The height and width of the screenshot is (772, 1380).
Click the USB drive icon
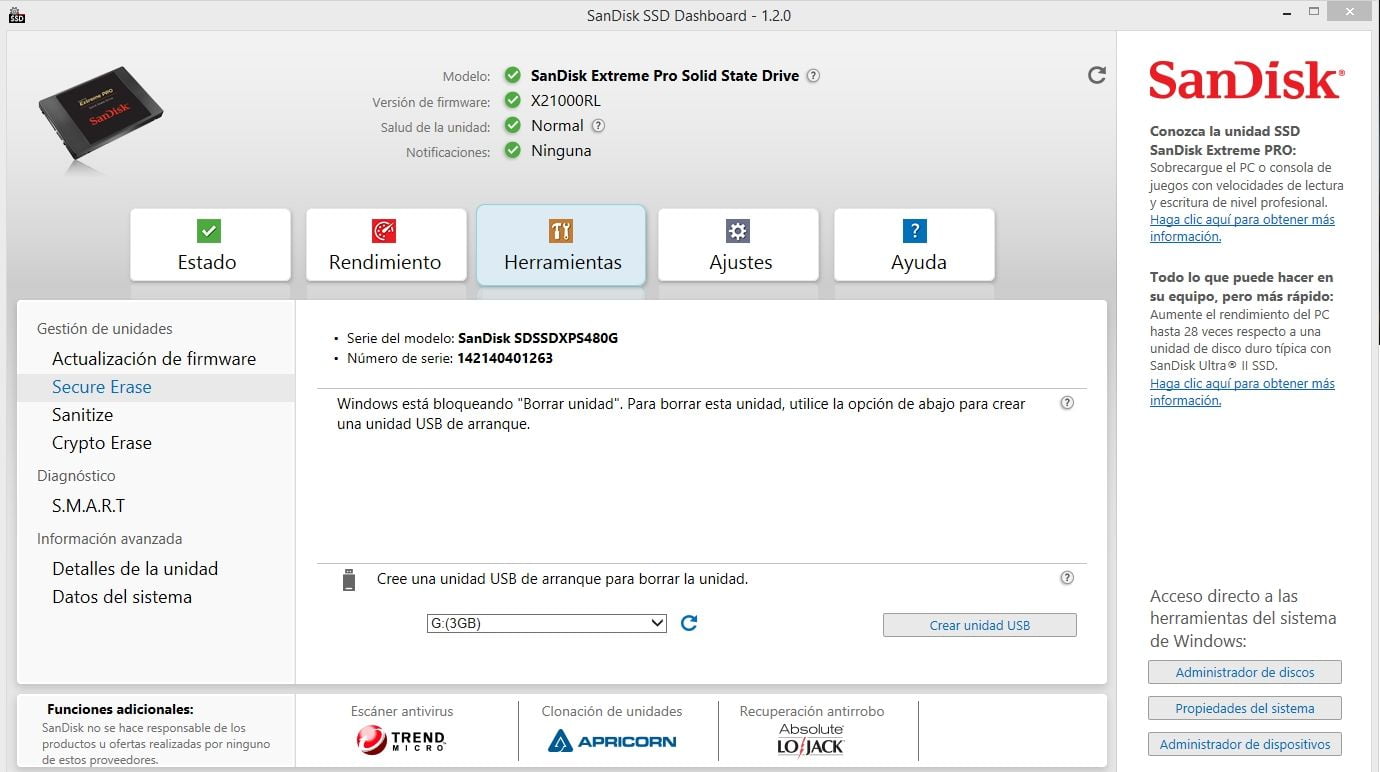point(349,580)
